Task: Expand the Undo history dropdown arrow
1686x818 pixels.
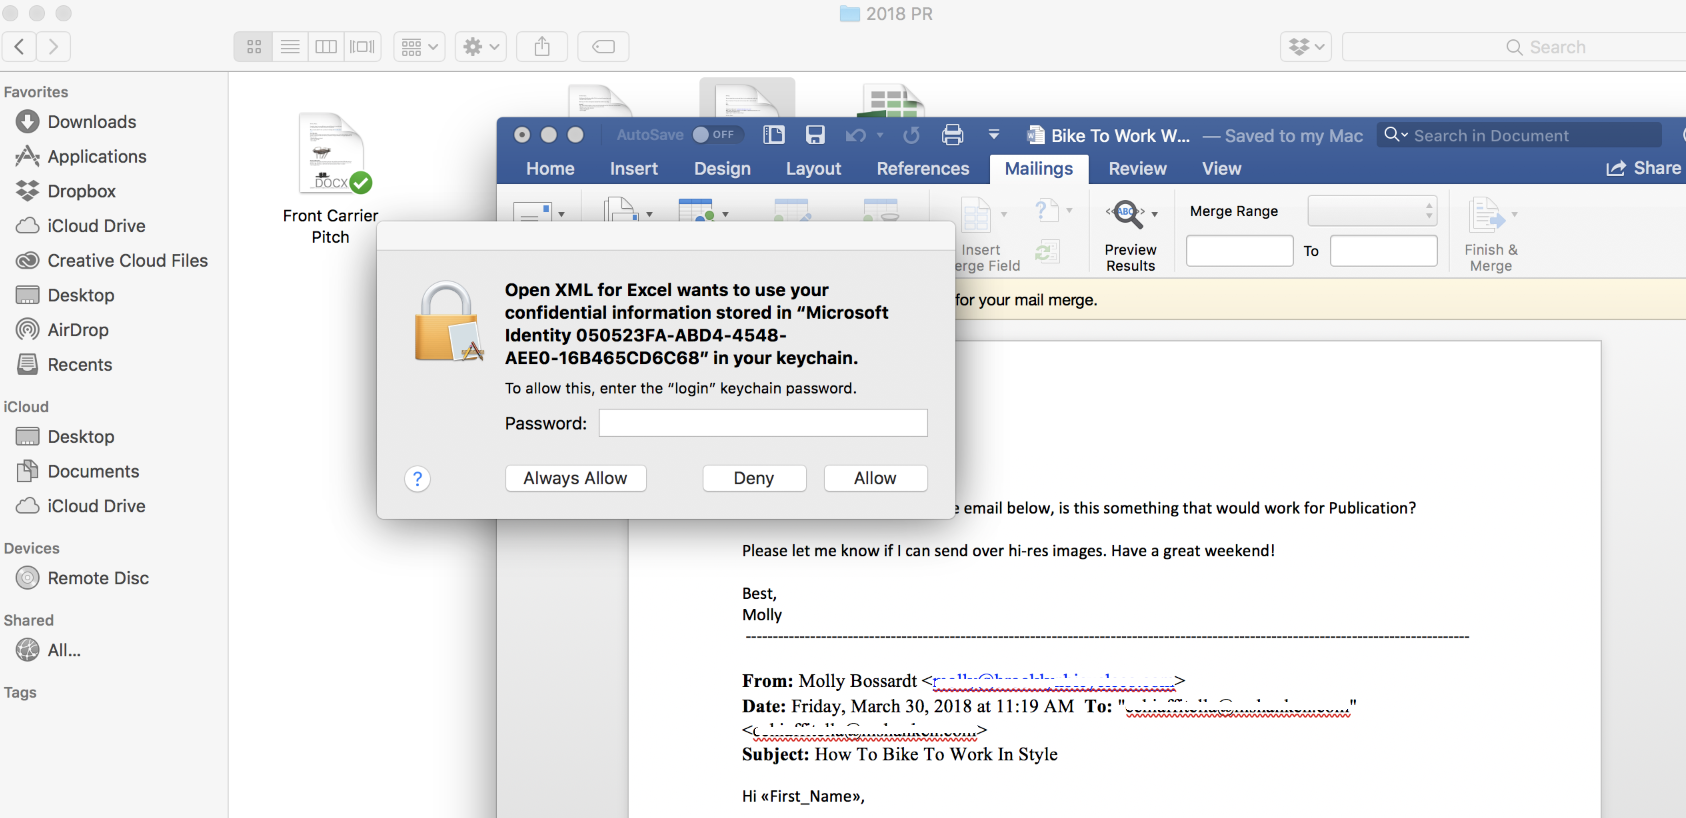Action: coord(880,135)
